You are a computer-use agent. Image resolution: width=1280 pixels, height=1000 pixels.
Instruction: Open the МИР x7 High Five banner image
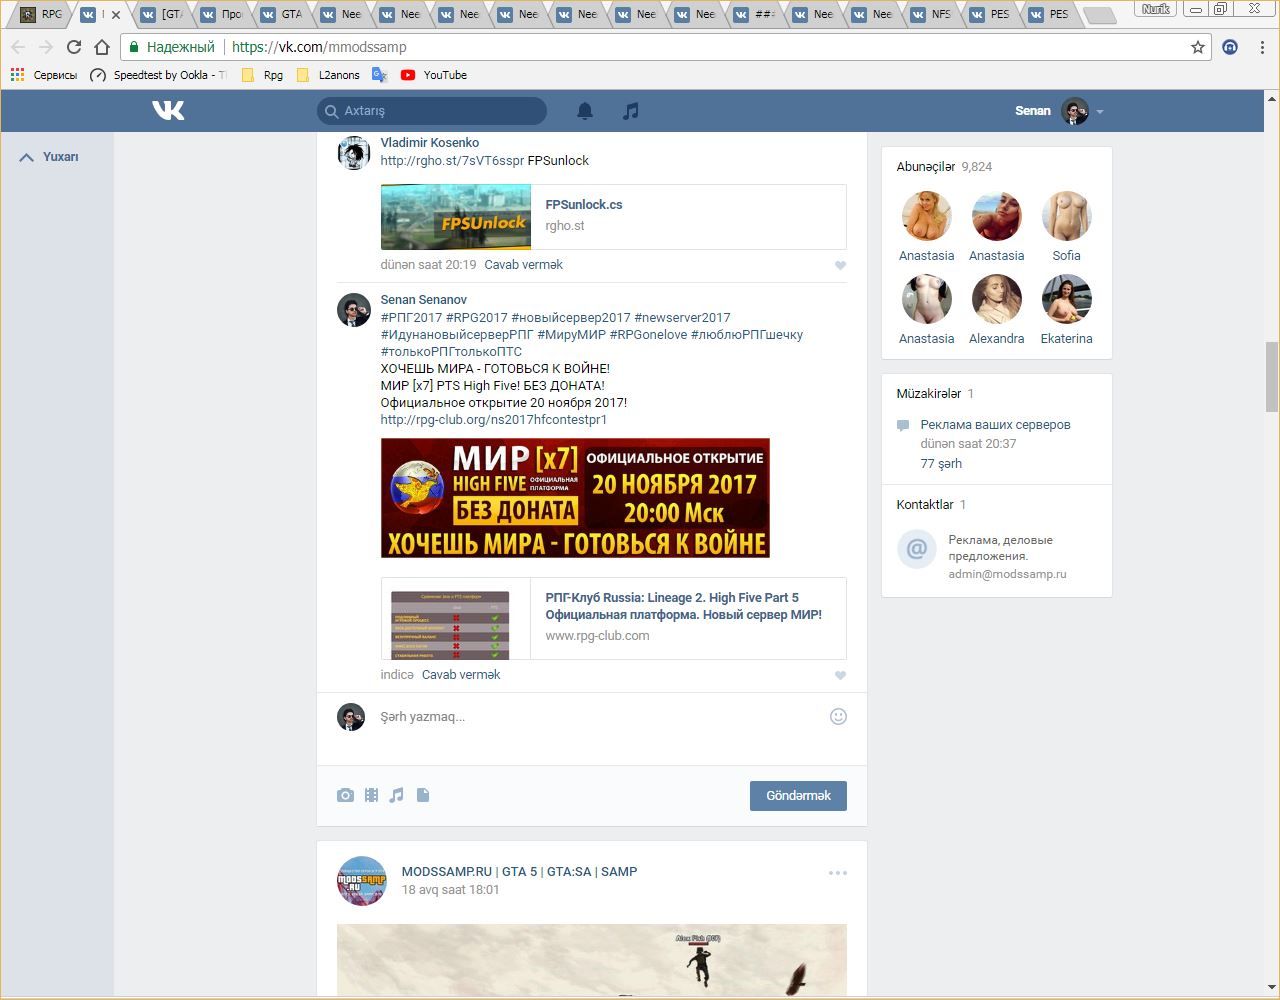click(575, 498)
